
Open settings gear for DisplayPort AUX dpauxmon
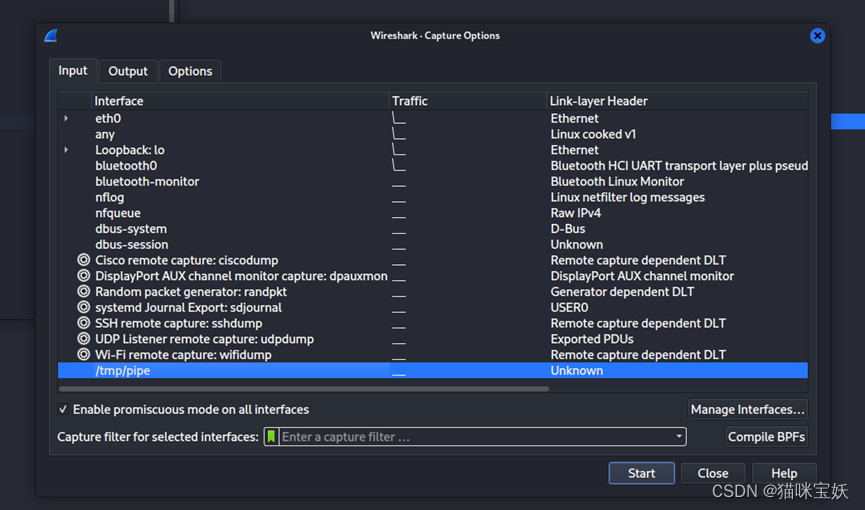pyautogui.click(x=83, y=275)
